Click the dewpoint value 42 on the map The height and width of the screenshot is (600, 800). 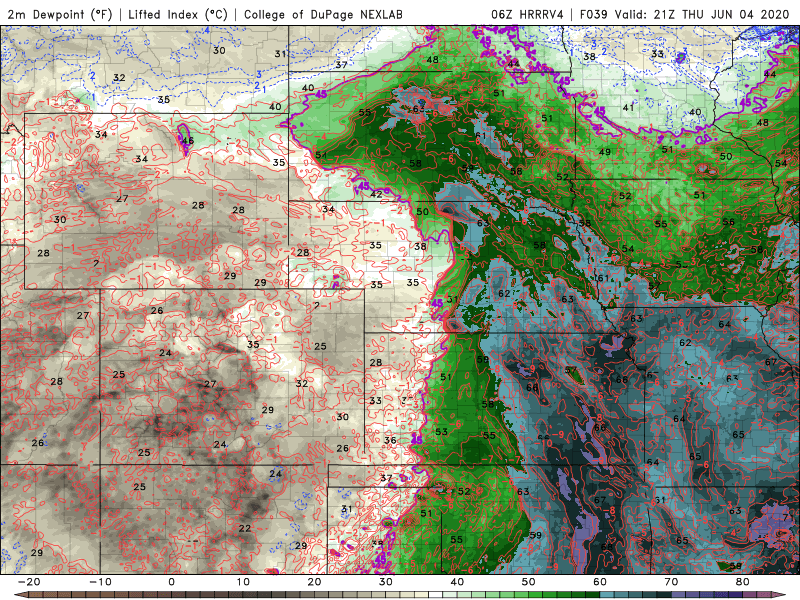pos(376,194)
